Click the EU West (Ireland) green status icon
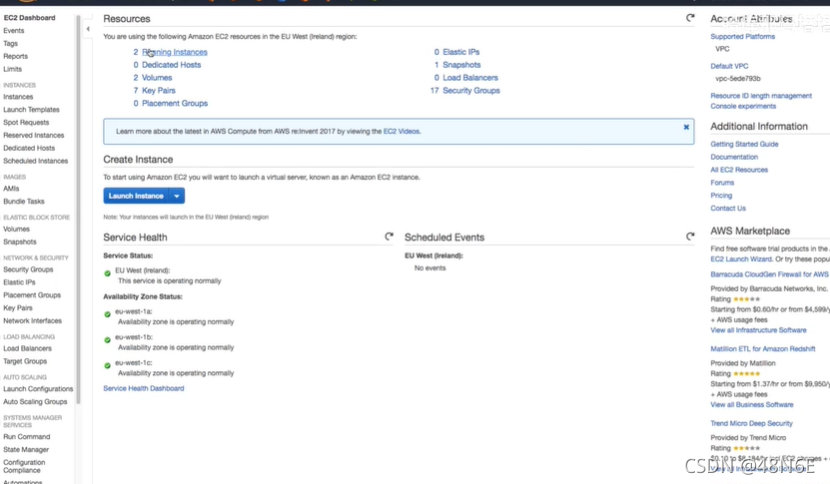This screenshot has width=830, height=484. [107, 273]
